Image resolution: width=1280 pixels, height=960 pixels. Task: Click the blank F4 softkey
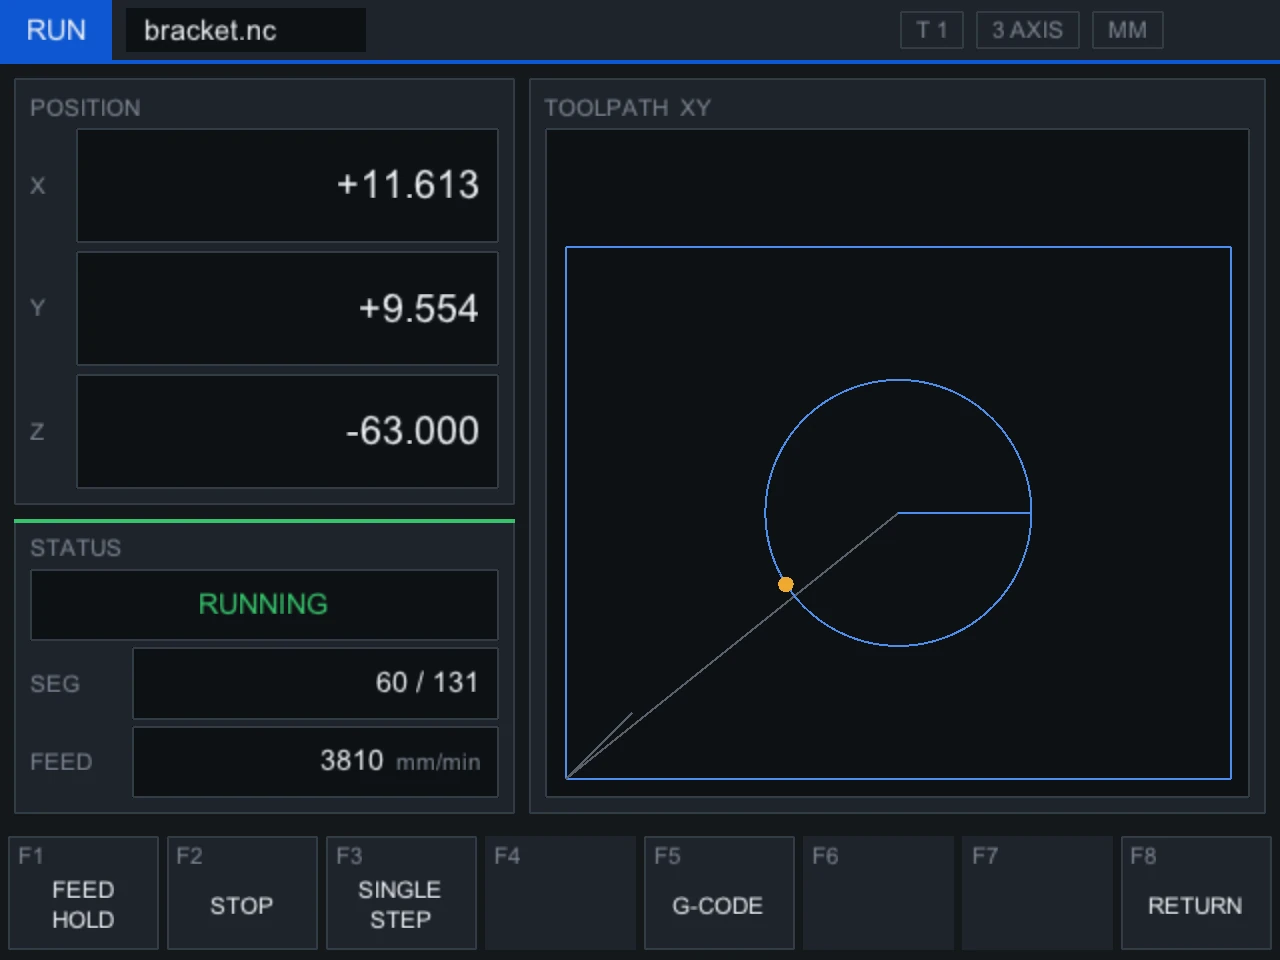tap(560, 893)
